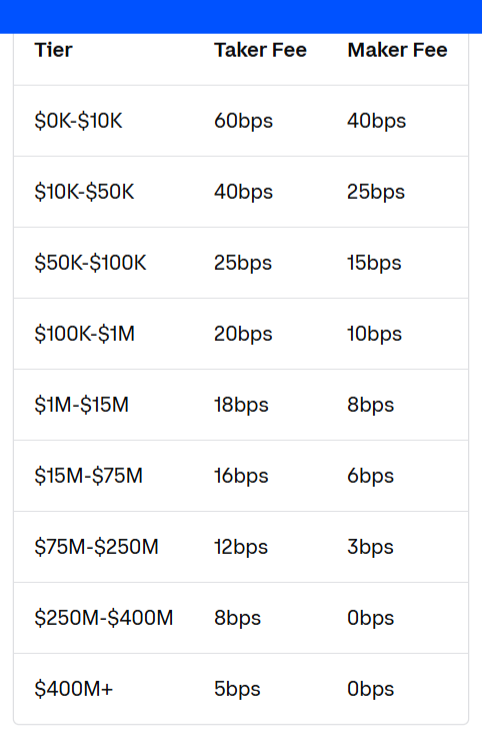The width and height of the screenshot is (482, 738).
Task: Click the 15bps maker fee value
Action: [374, 264]
